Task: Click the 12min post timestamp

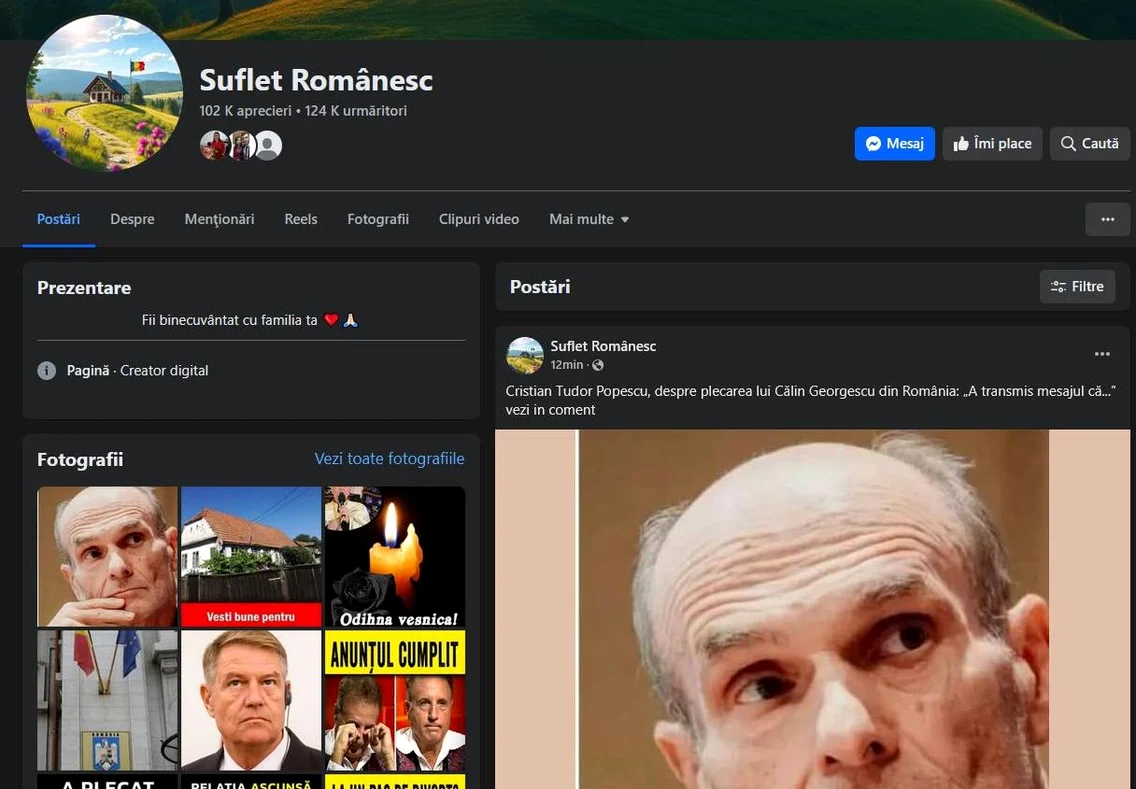Action: click(567, 365)
